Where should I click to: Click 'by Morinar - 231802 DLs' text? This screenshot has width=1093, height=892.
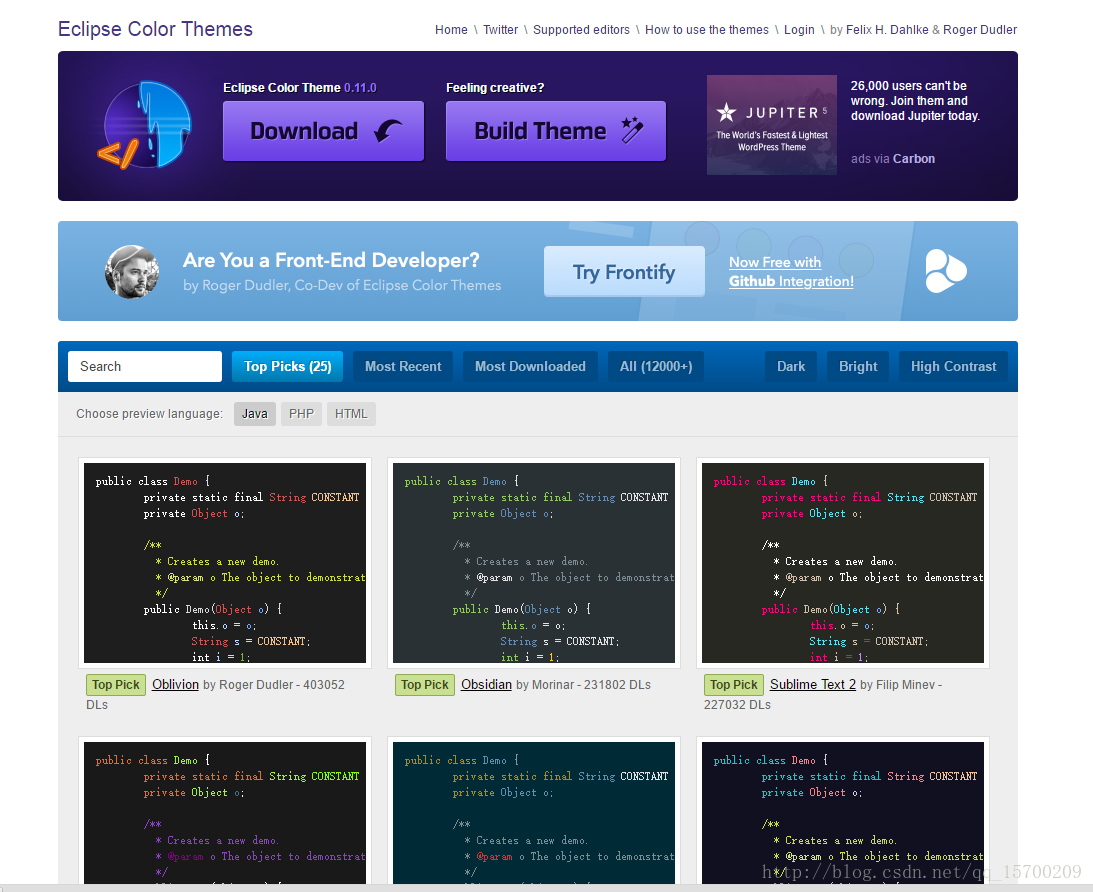583,685
